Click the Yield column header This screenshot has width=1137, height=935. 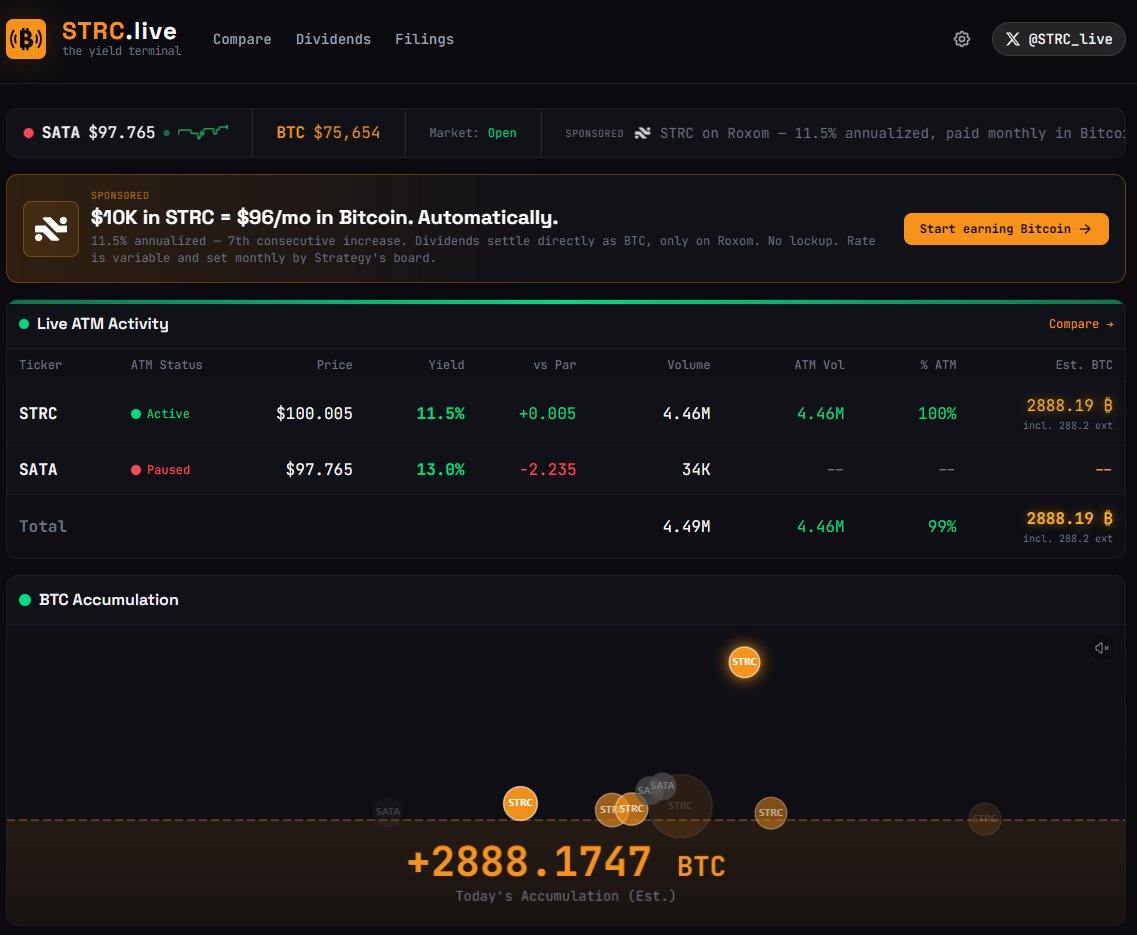[446, 365]
